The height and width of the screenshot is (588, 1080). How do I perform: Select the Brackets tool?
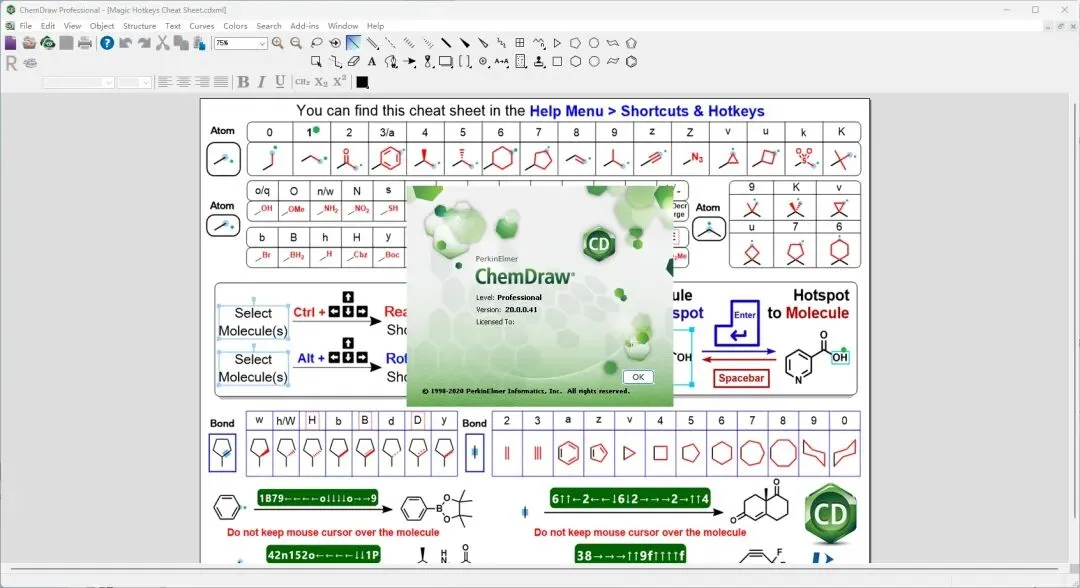(465, 61)
